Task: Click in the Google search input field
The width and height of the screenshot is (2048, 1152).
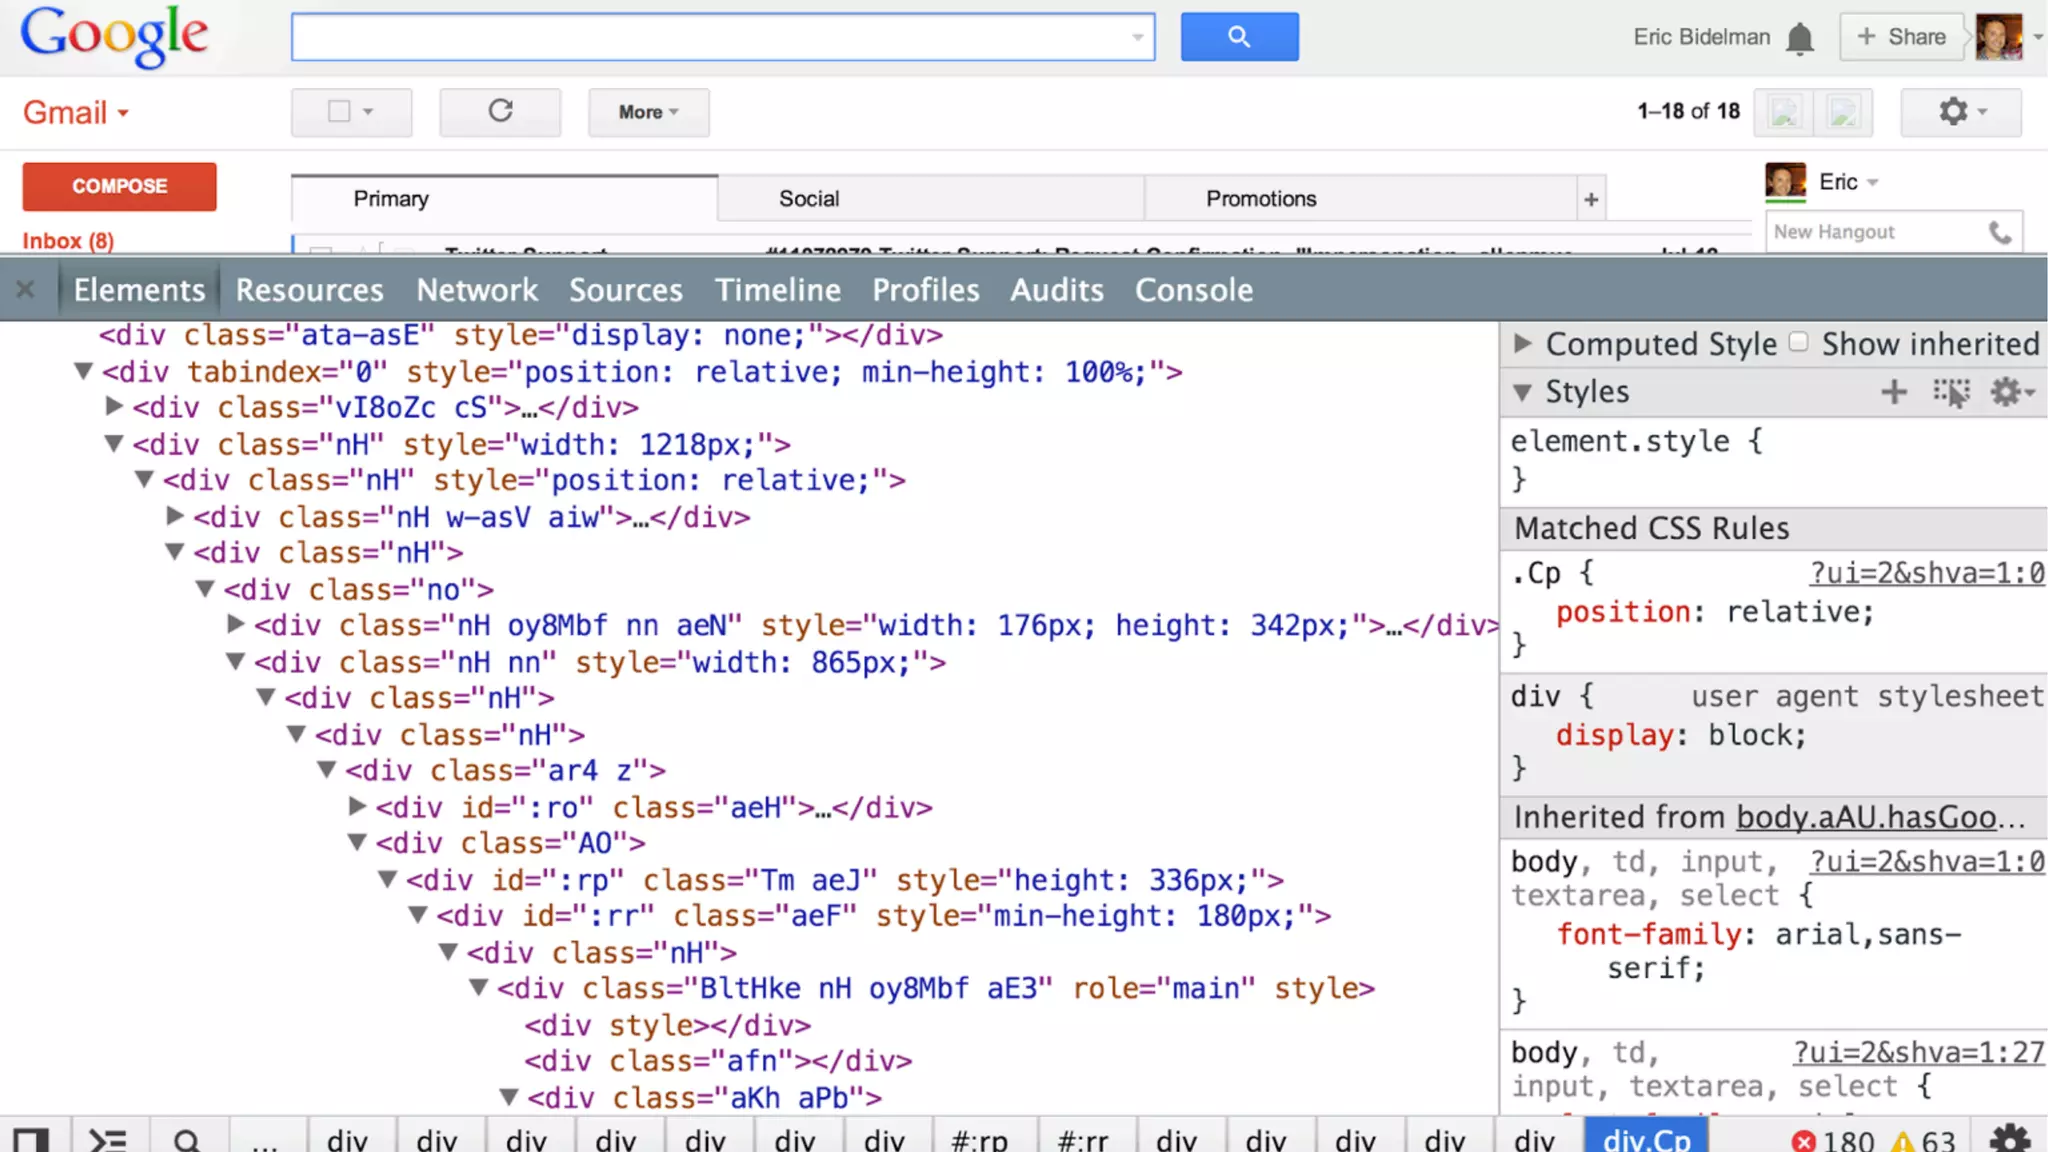Action: point(710,37)
